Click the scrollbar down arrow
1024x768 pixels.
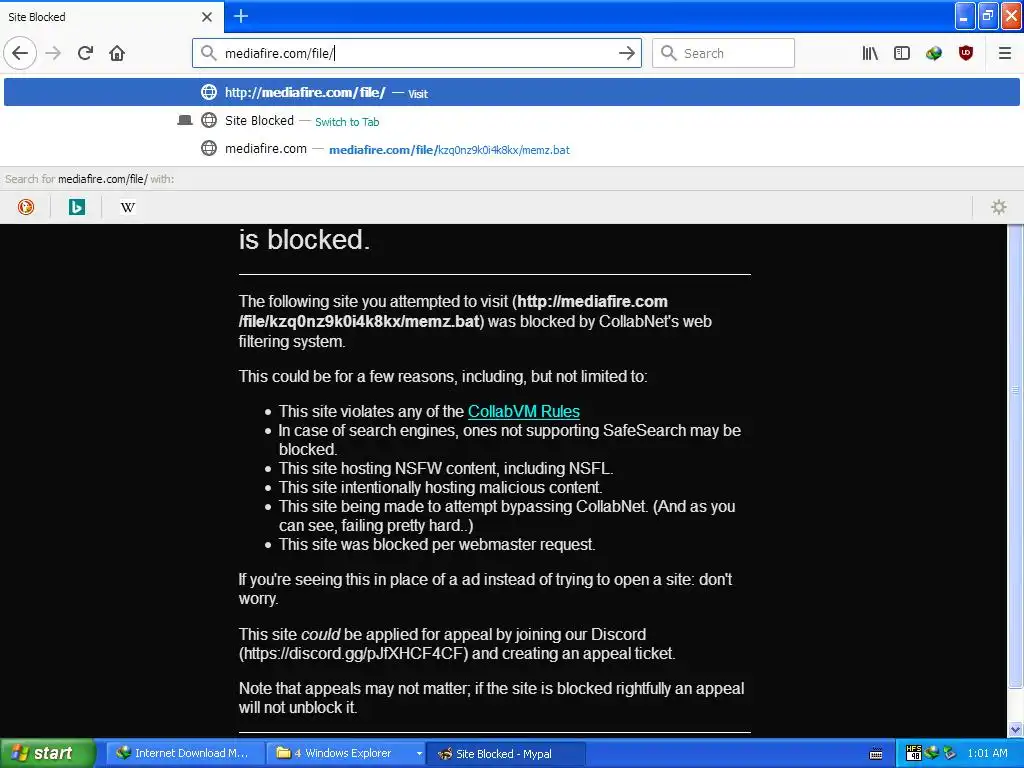1016,729
